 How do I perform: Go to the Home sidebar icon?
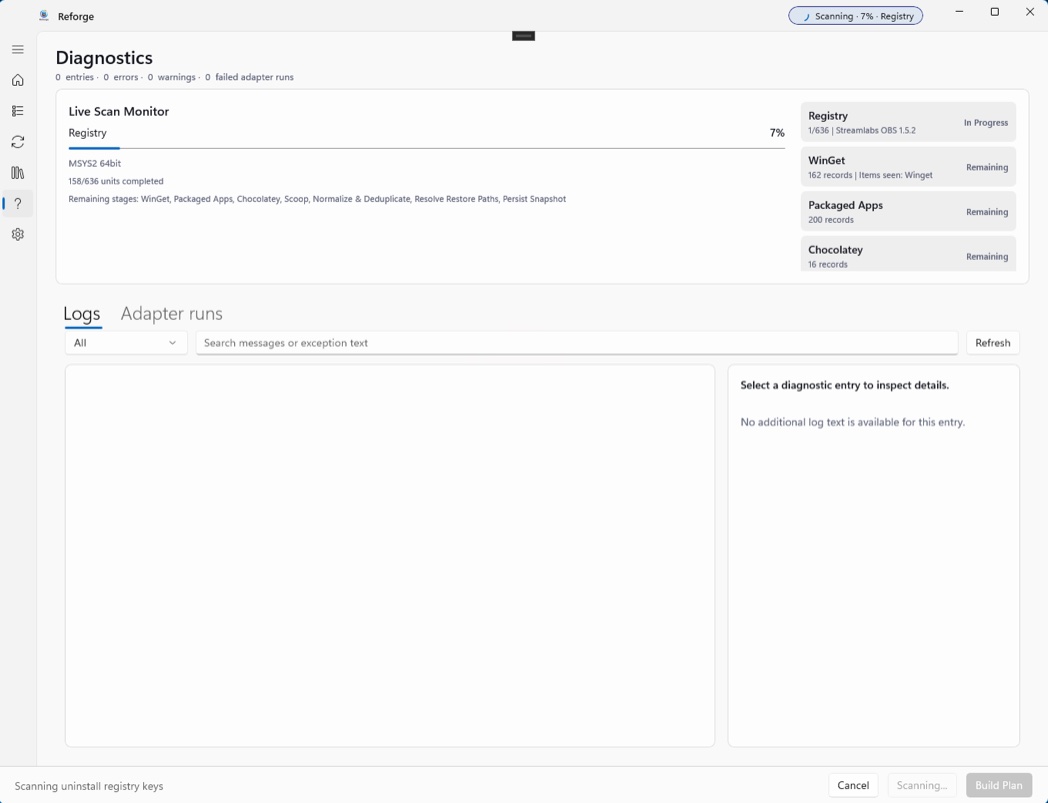pos(18,80)
